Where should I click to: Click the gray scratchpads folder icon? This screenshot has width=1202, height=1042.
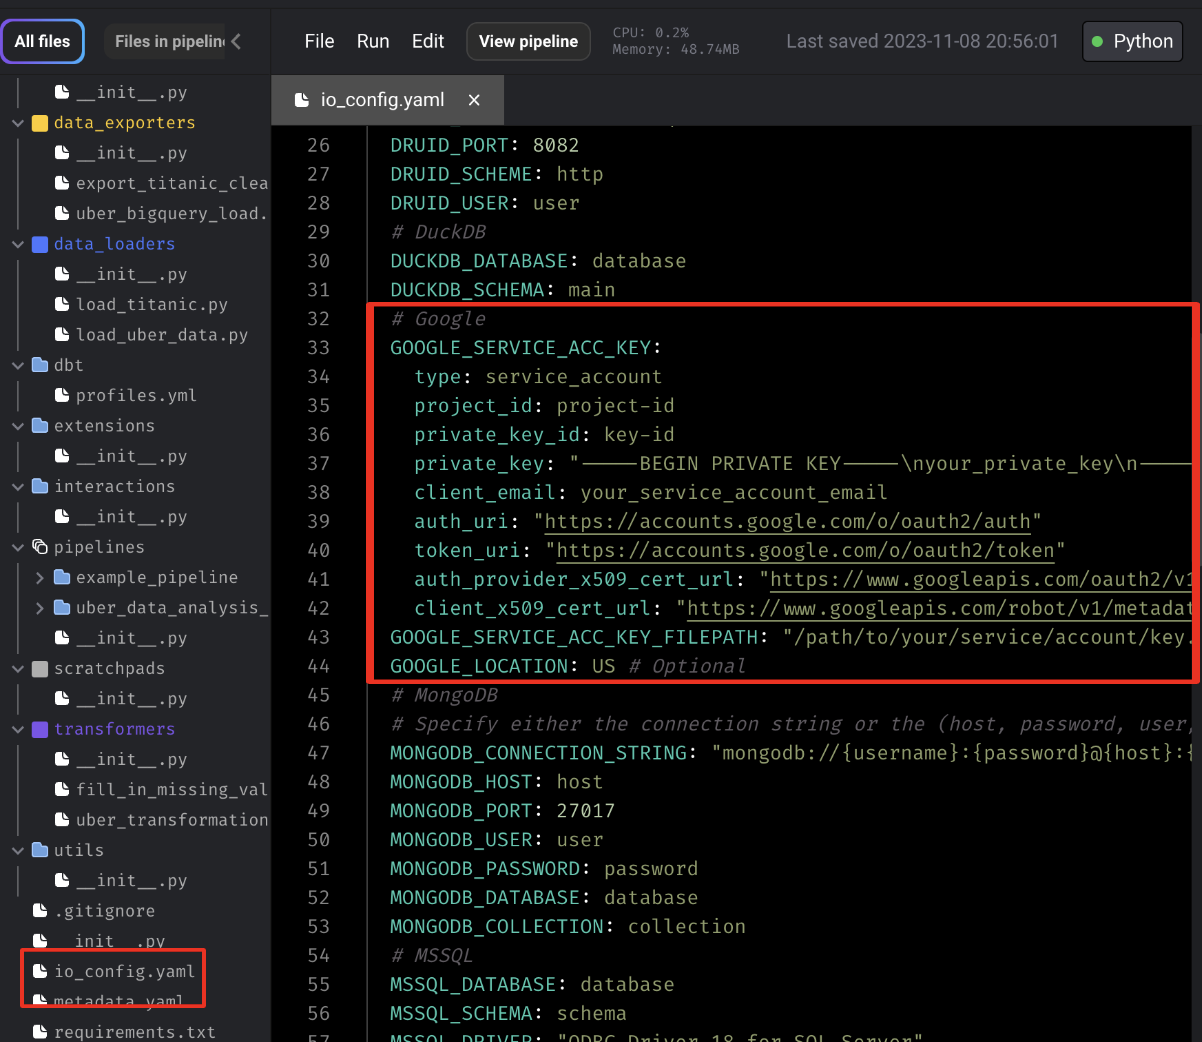[40, 669]
